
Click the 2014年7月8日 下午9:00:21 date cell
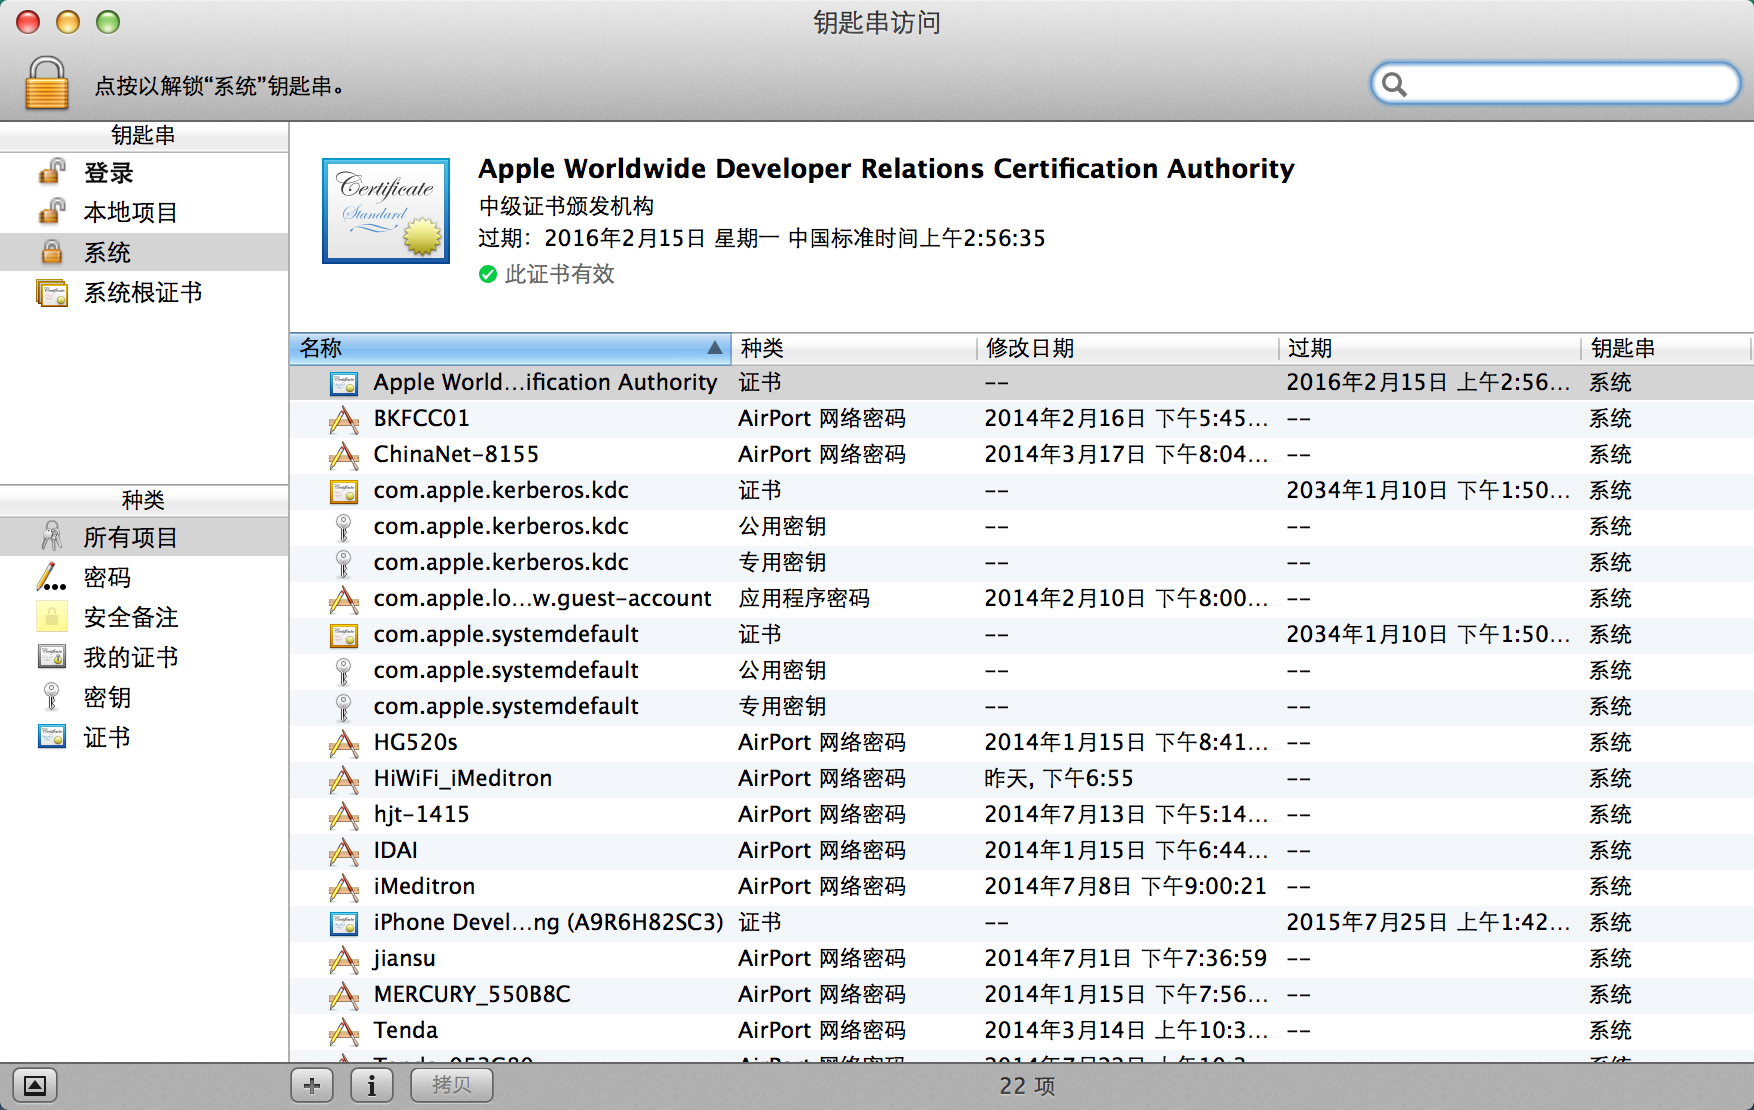(1126, 886)
